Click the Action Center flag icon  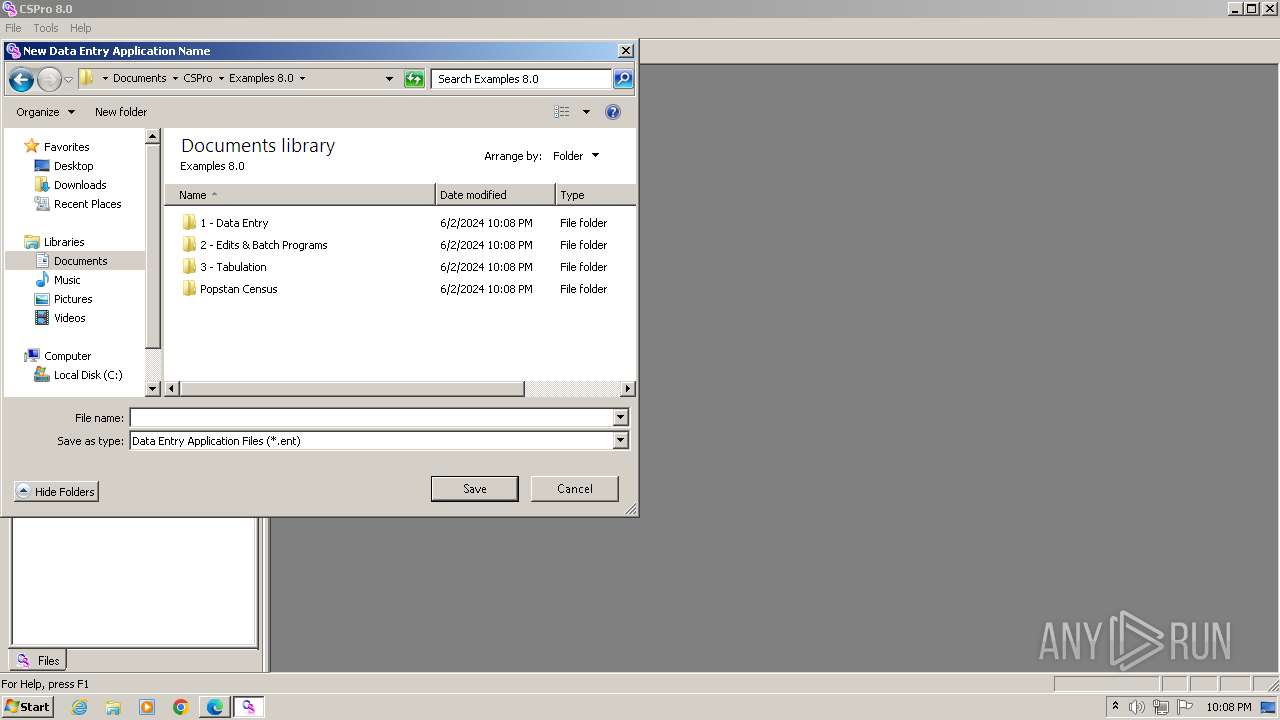point(1185,707)
